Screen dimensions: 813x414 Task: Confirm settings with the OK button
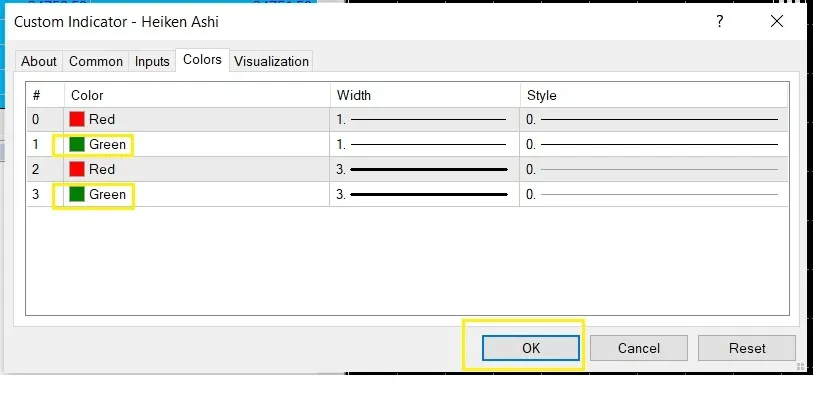pyautogui.click(x=531, y=348)
